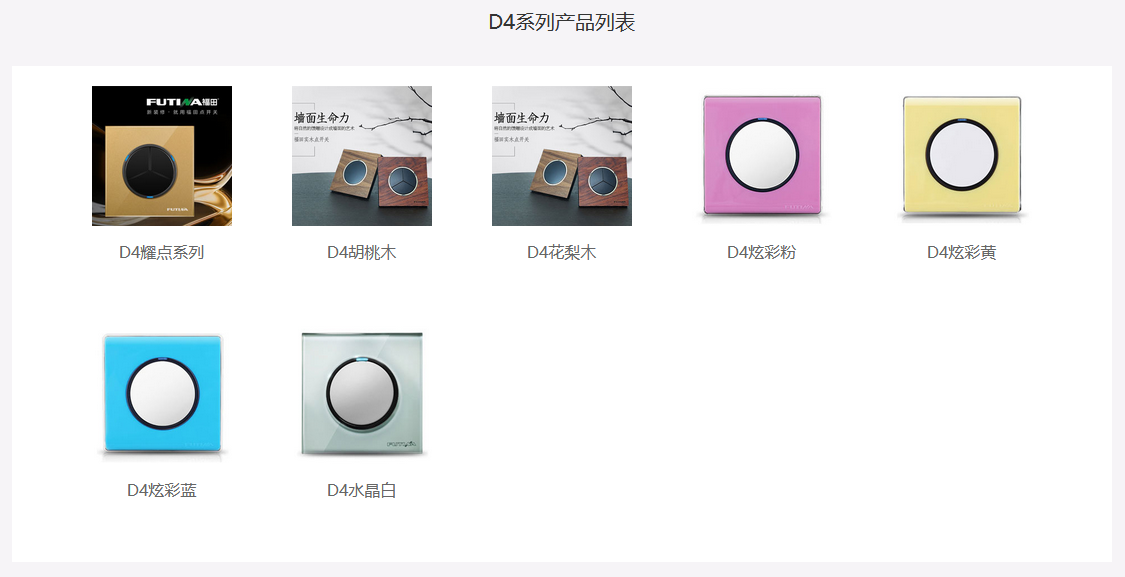The width and height of the screenshot is (1125, 577).
Task: Select the D4花梨木 product thumbnail
Action: pos(562,156)
